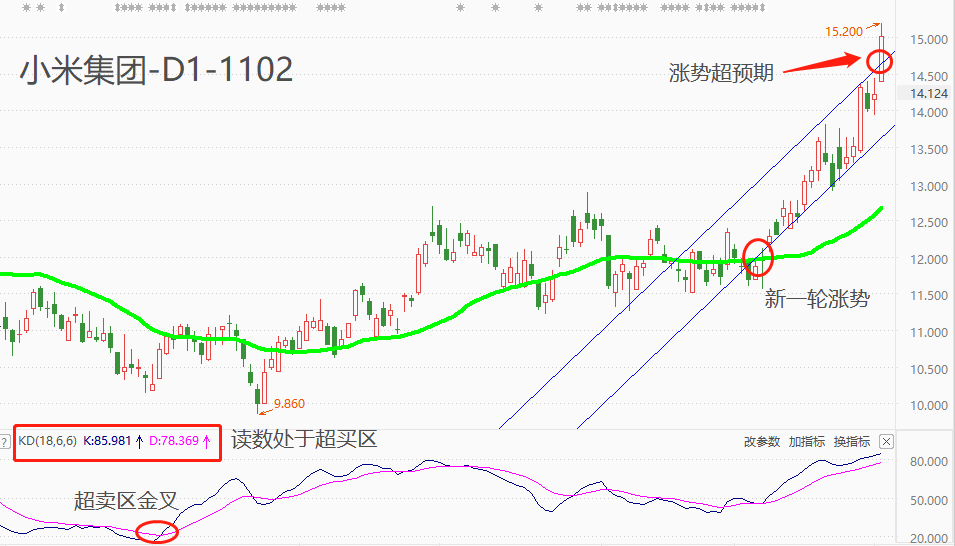Screen dimensions: 955x546
Task: Click the 加指标 (add indicator) button
Action: pyautogui.click(x=806, y=442)
